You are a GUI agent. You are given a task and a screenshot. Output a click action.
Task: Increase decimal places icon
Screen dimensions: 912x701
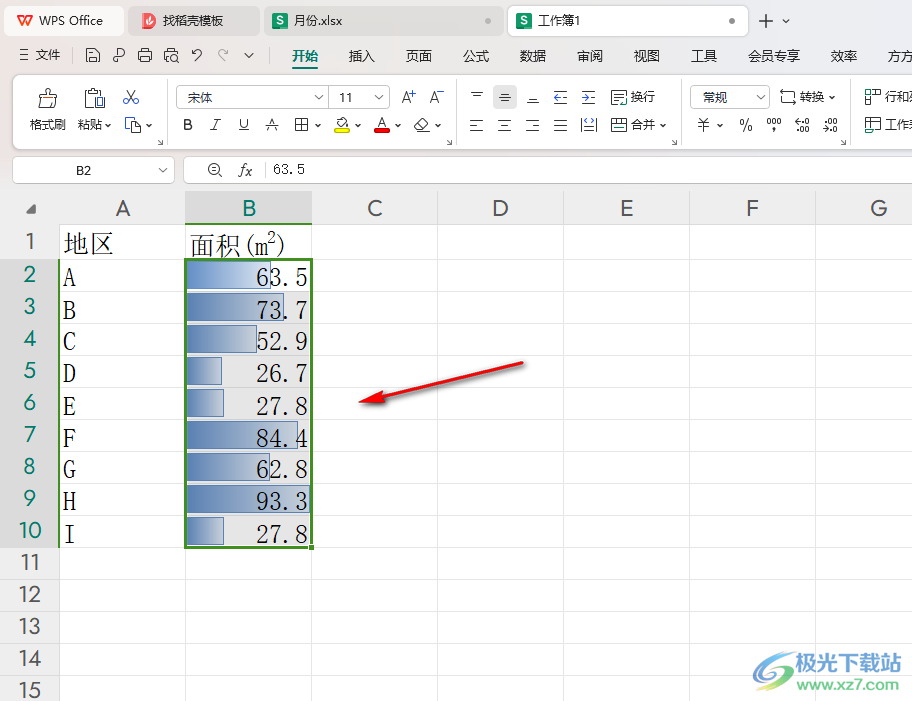click(x=802, y=124)
